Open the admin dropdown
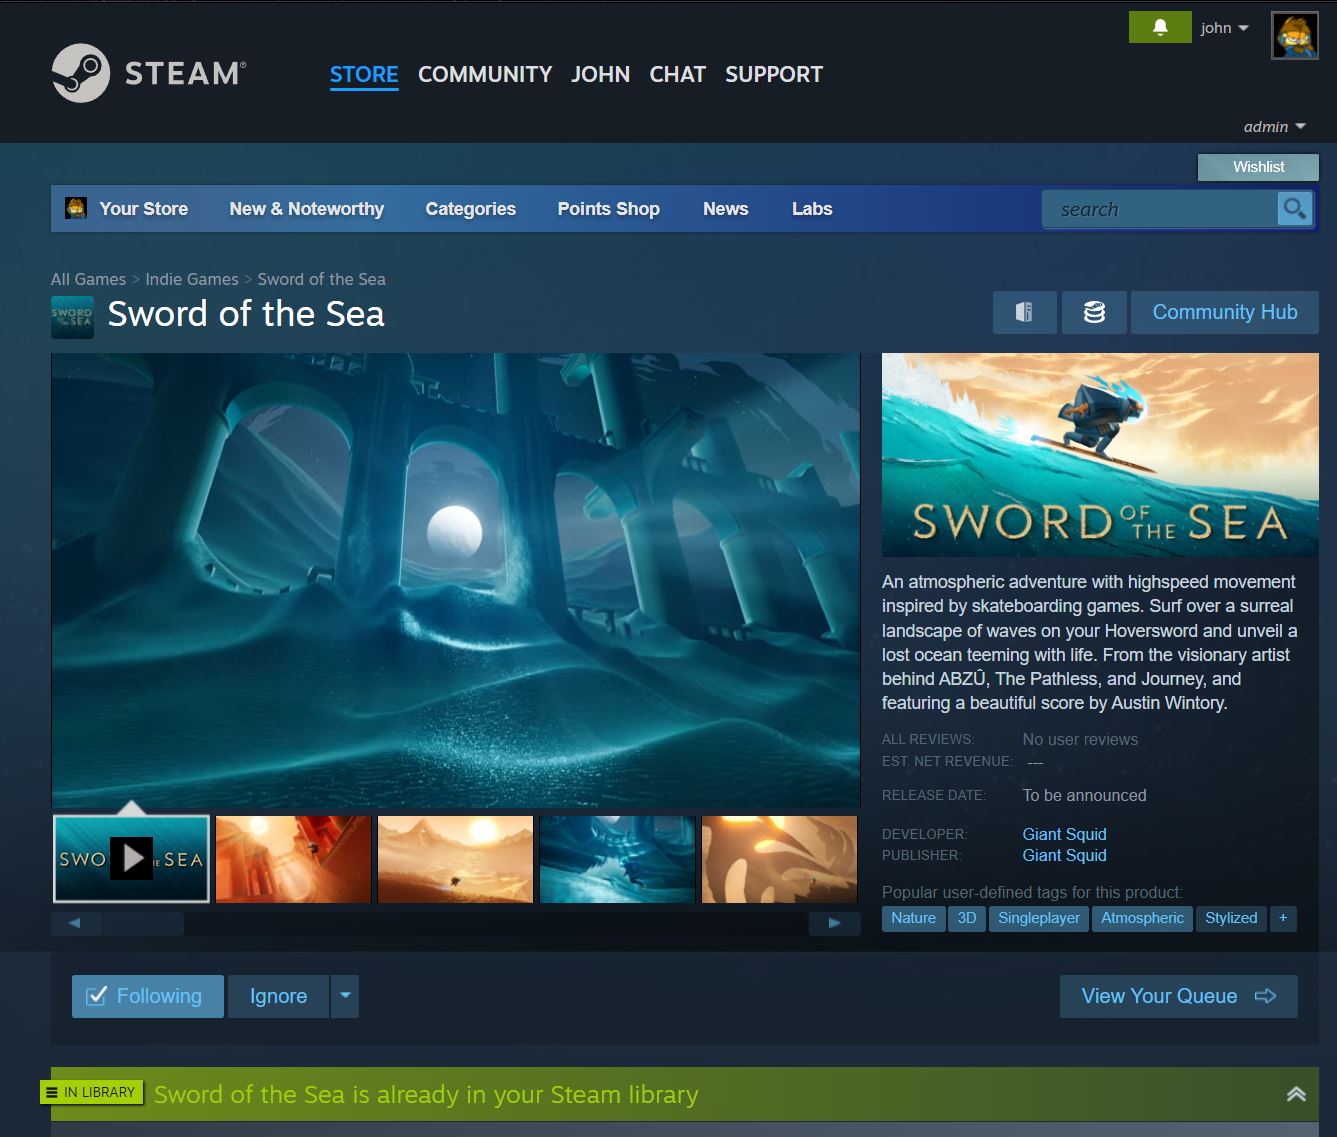This screenshot has height=1137, width=1337. (1274, 127)
